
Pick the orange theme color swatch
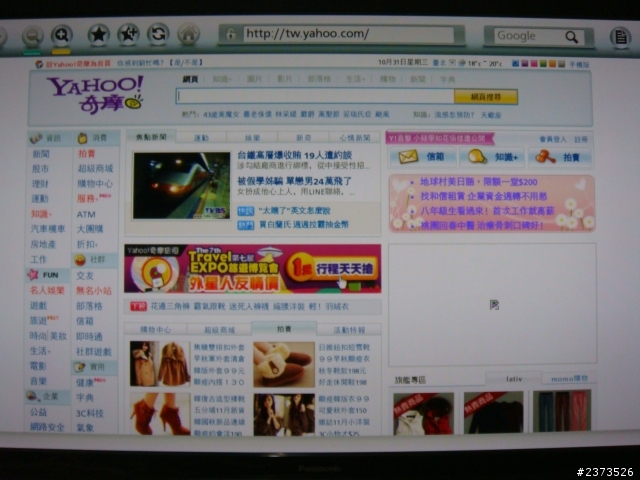[552, 64]
